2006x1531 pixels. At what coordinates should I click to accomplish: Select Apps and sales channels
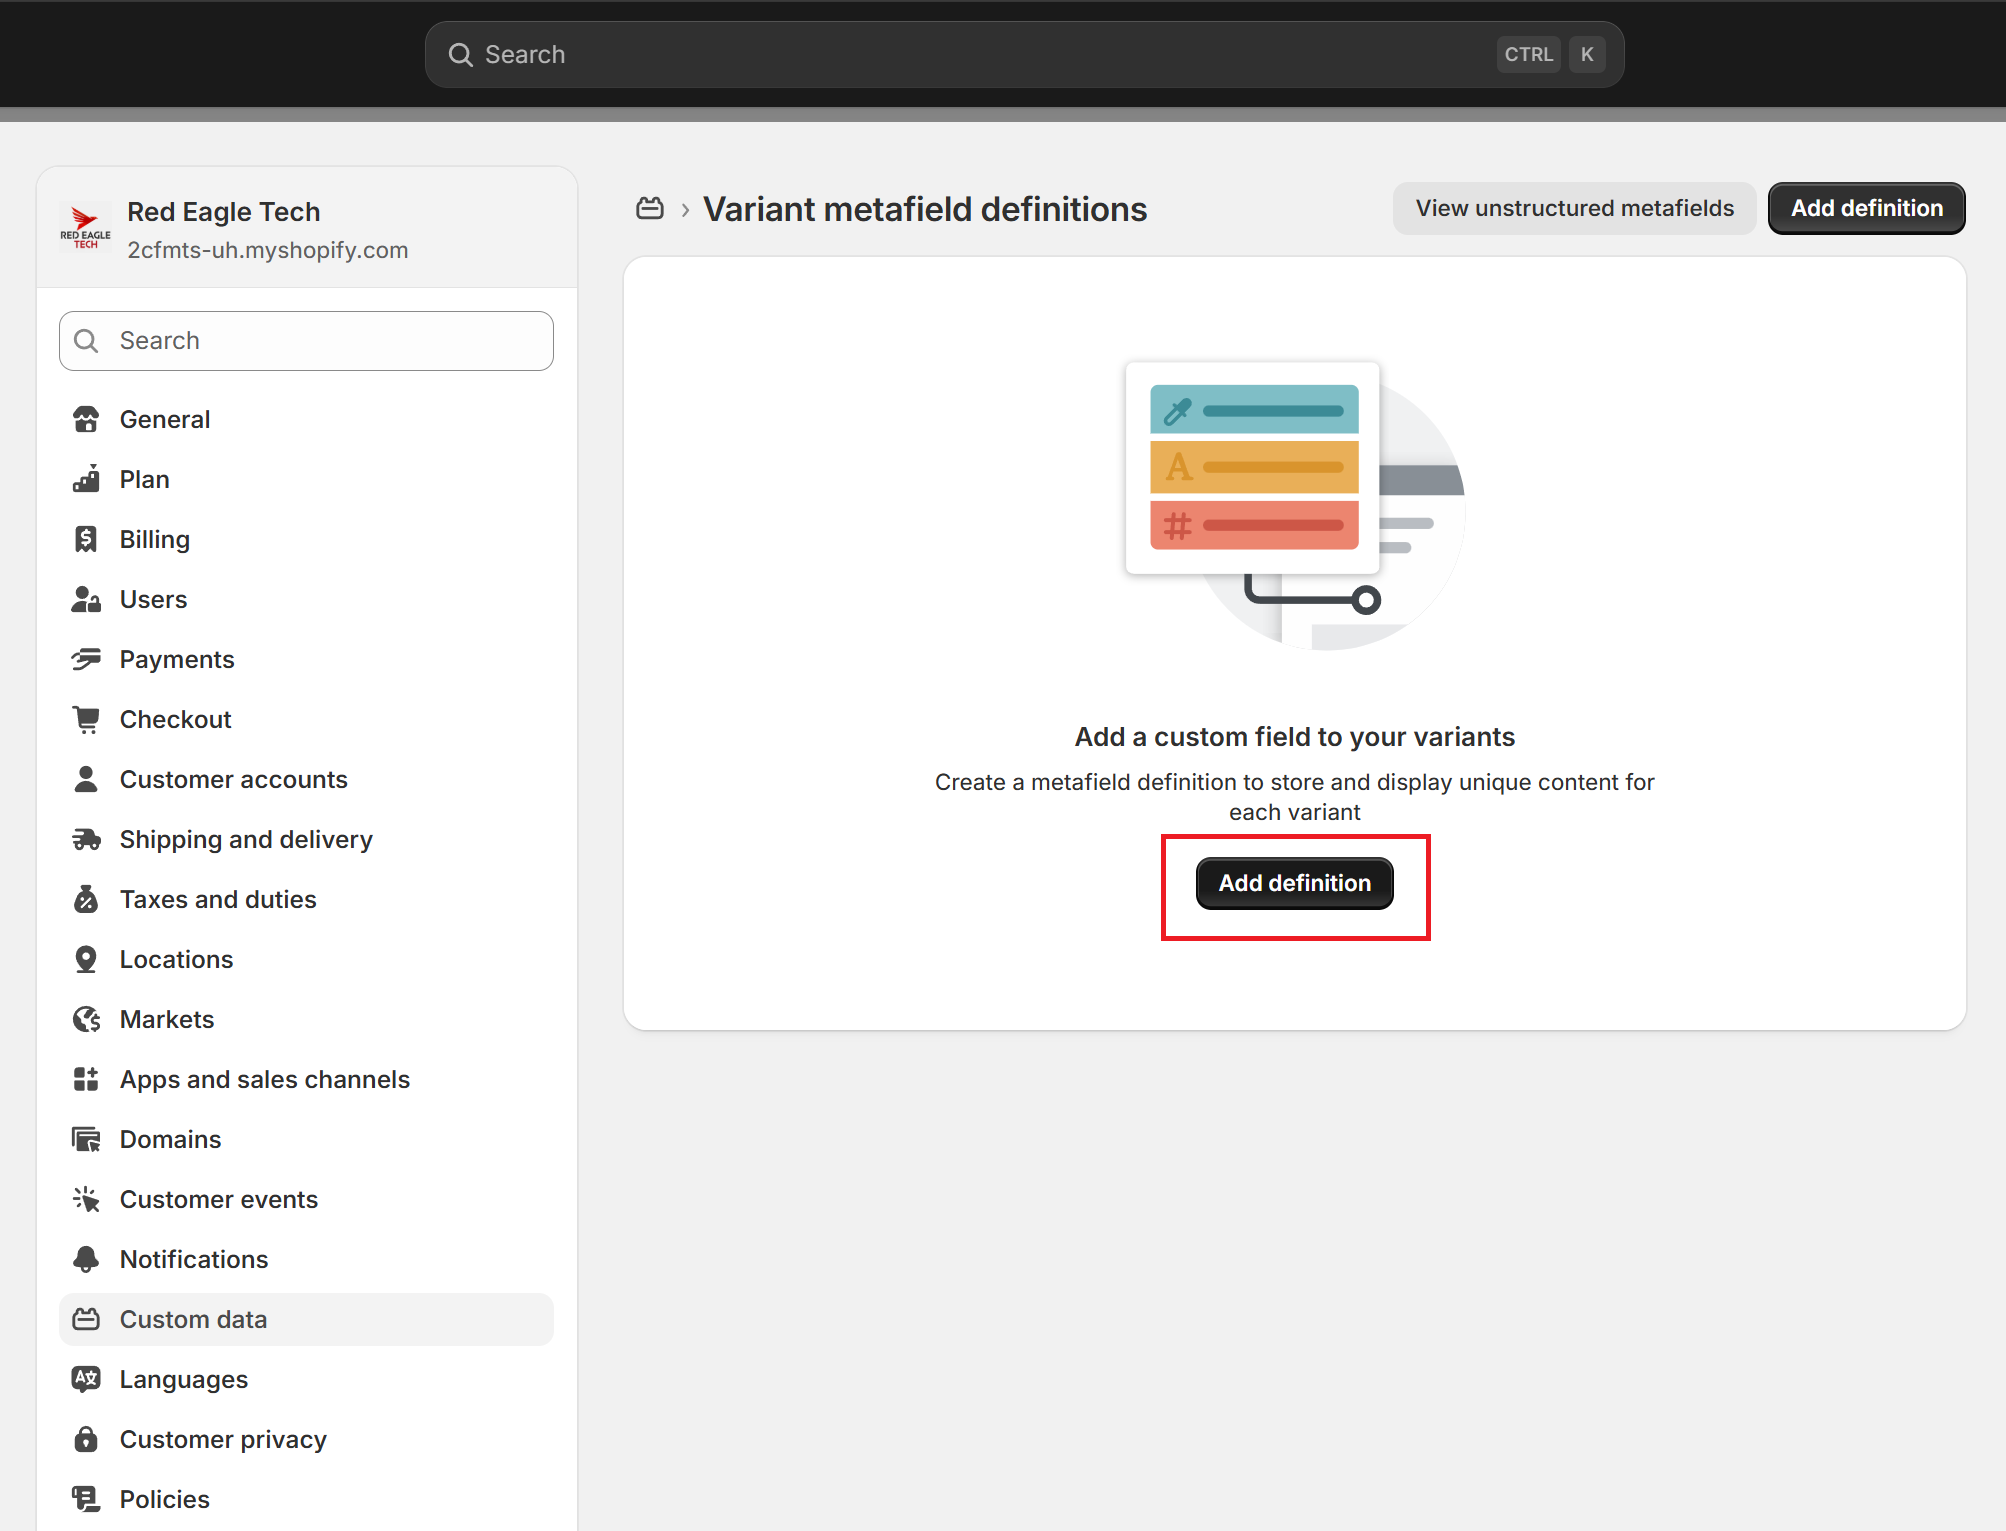264,1080
